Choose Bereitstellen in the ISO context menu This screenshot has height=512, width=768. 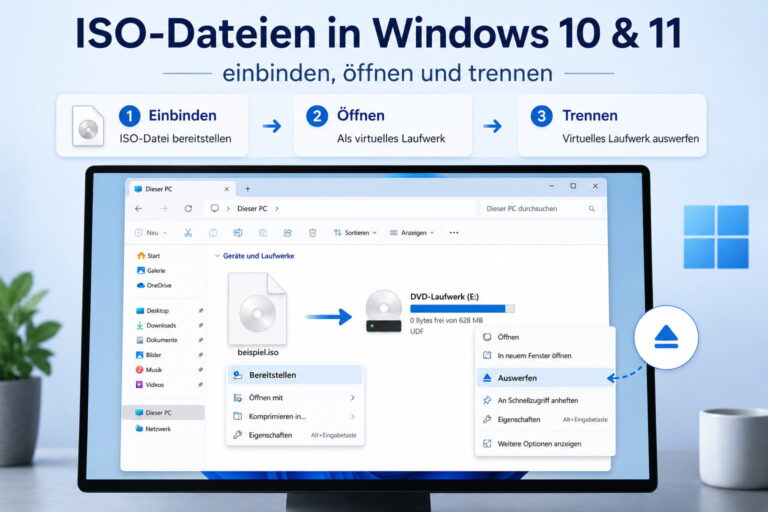pos(295,375)
